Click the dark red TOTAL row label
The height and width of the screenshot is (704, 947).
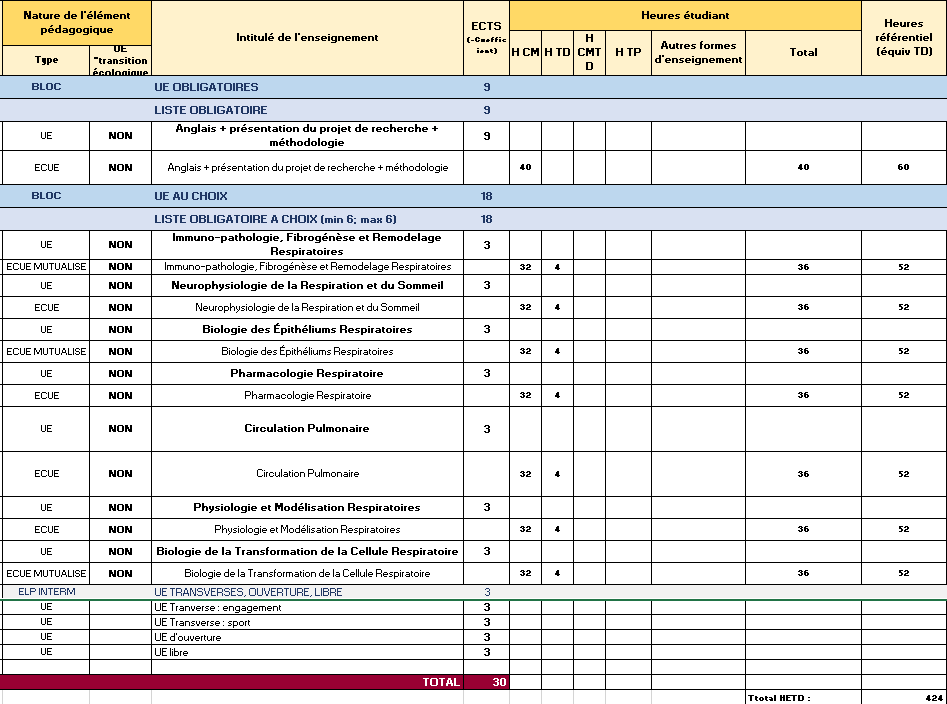(441, 682)
